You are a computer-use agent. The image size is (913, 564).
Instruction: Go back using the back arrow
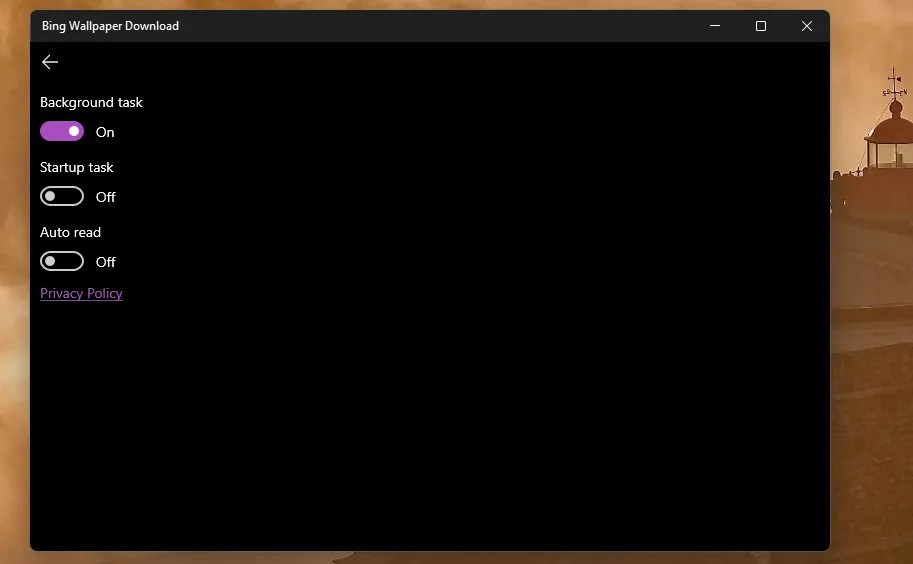coord(50,62)
